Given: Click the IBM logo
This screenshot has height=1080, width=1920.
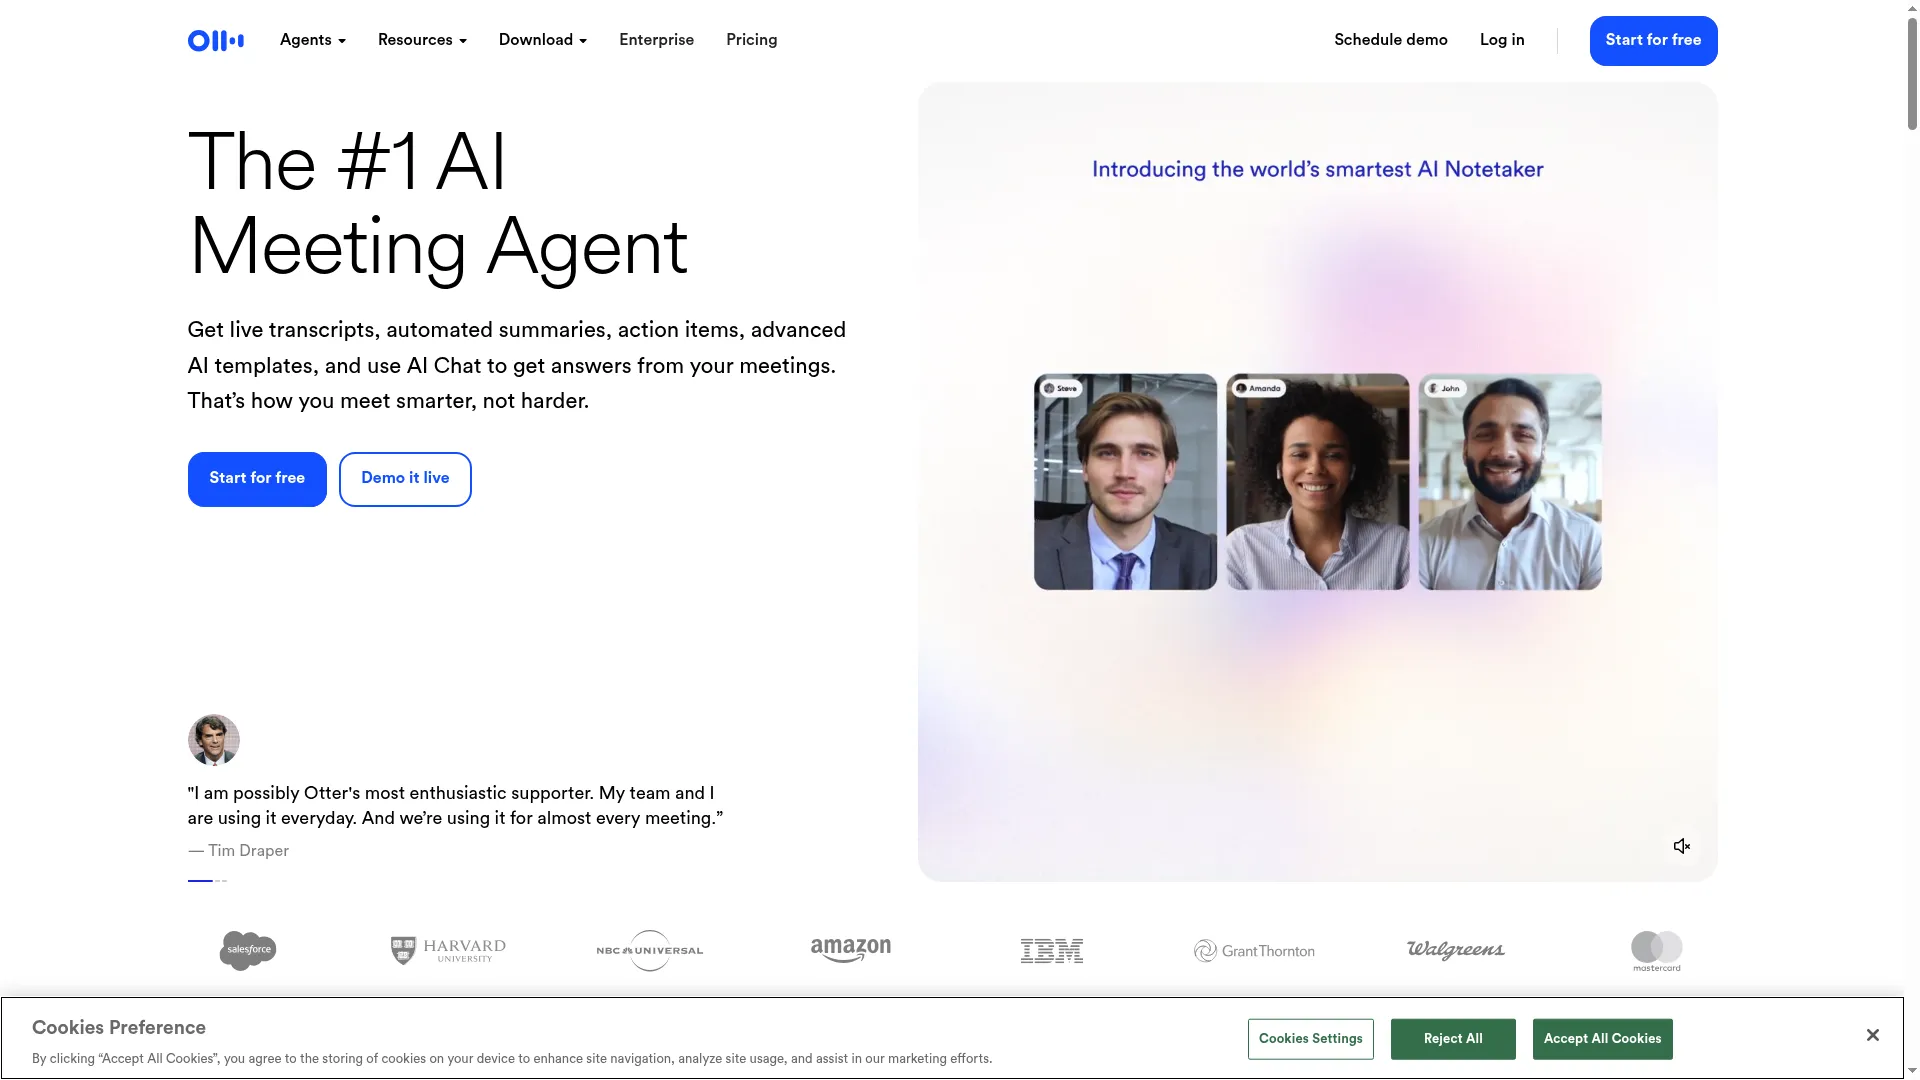Looking at the screenshot, I should point(1052,951).
